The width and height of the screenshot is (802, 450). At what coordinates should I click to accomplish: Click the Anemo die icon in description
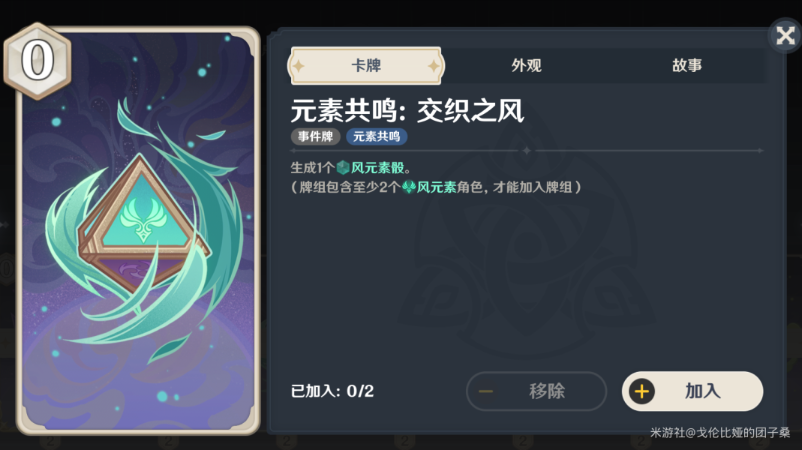343,167
